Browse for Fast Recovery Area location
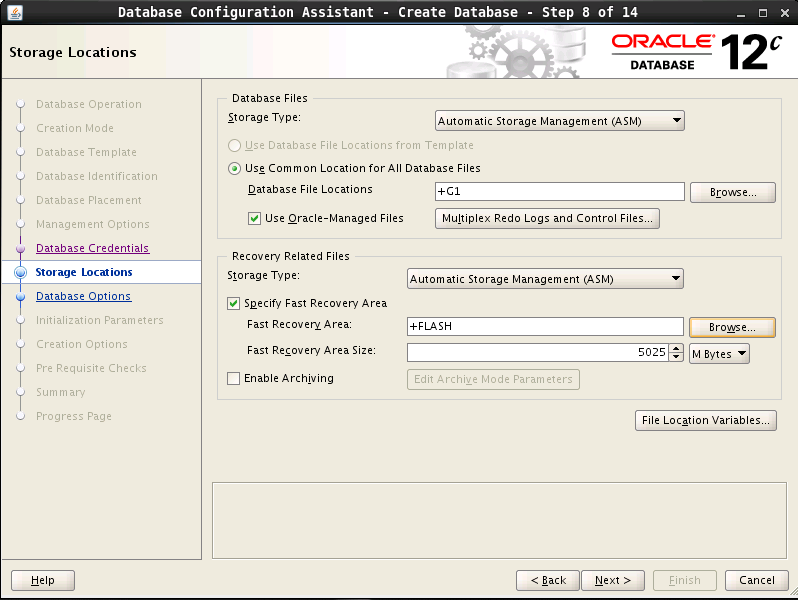The width and height of the screenshot is (798, 600). (732, 327)
